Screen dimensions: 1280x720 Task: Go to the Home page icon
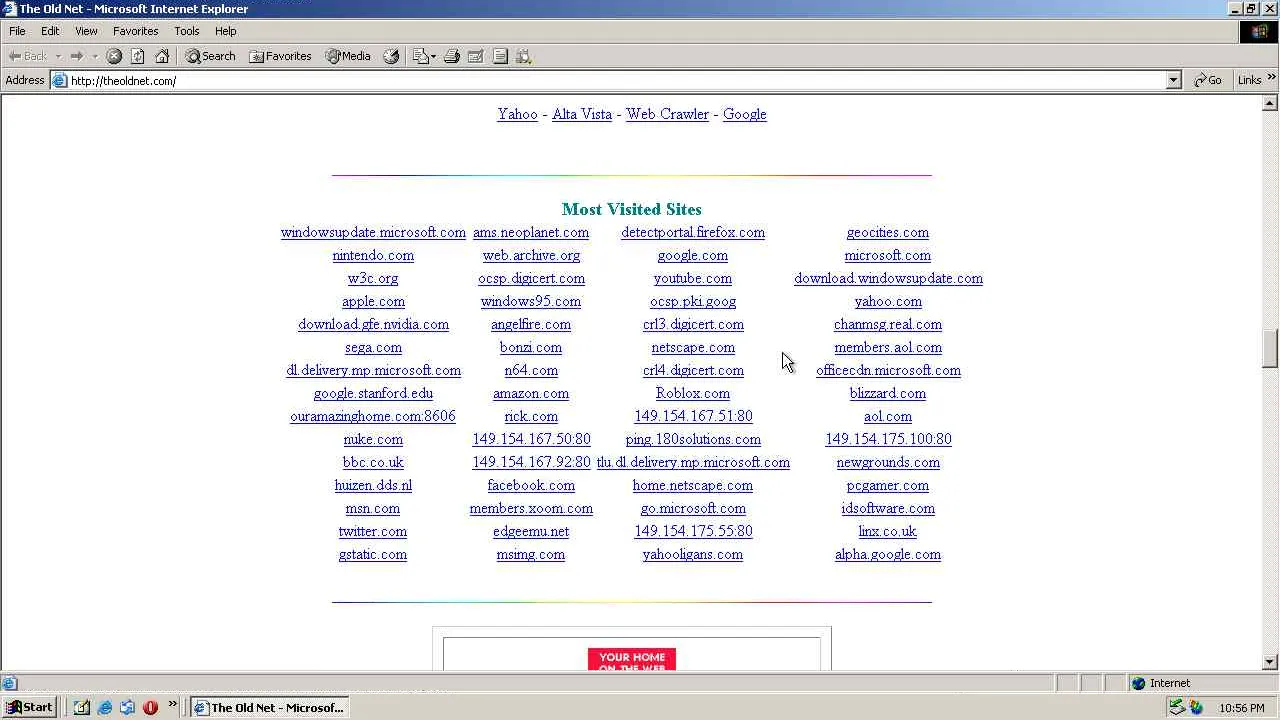click(x=162, y=56)
